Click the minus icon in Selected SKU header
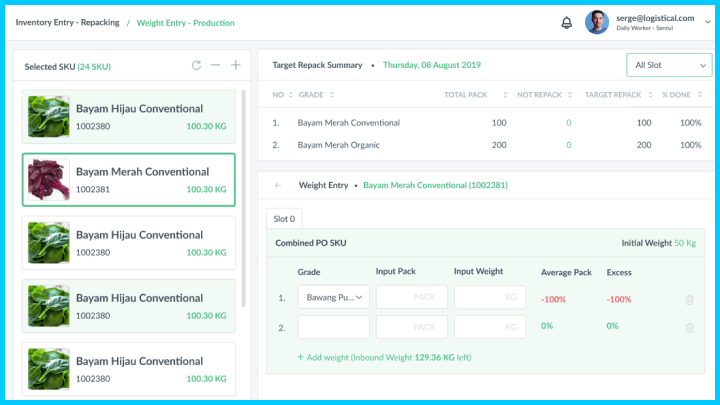Screen dimensions: 720x405 tap(216, 66)
